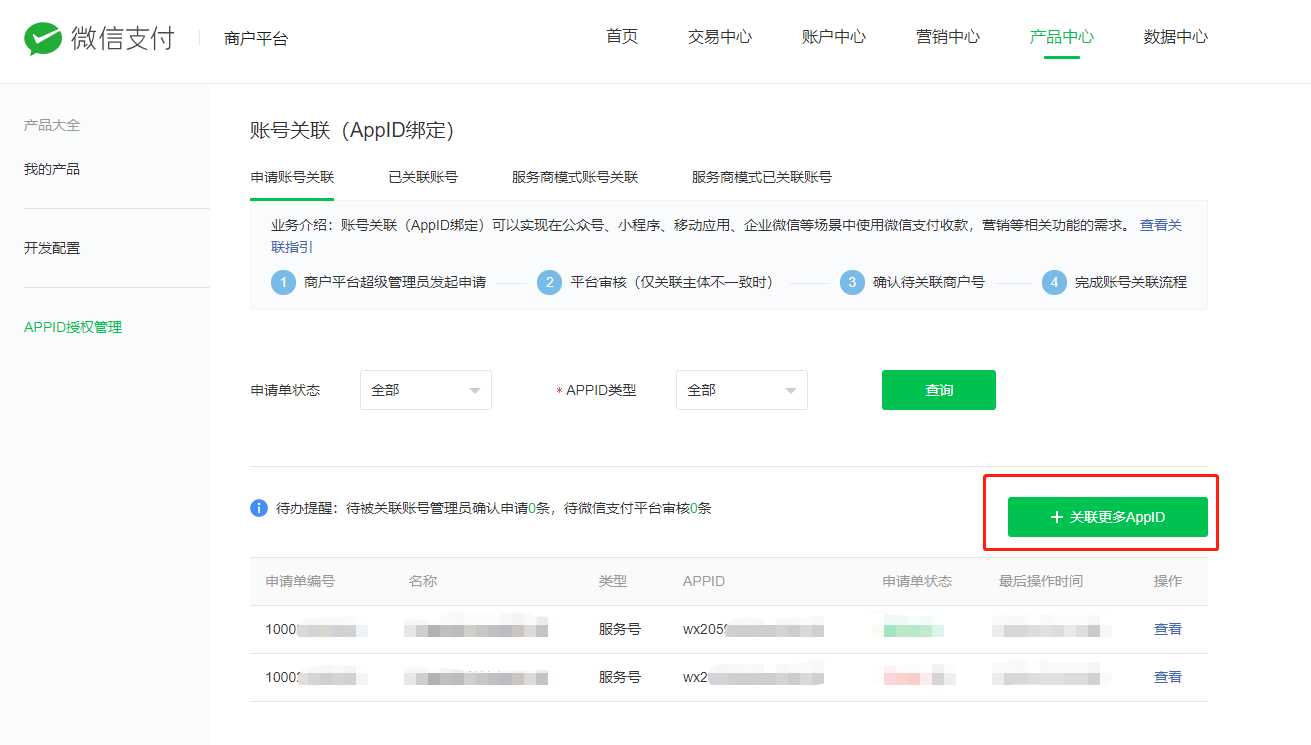Go to 首页 in top navigation

[622, 37]
